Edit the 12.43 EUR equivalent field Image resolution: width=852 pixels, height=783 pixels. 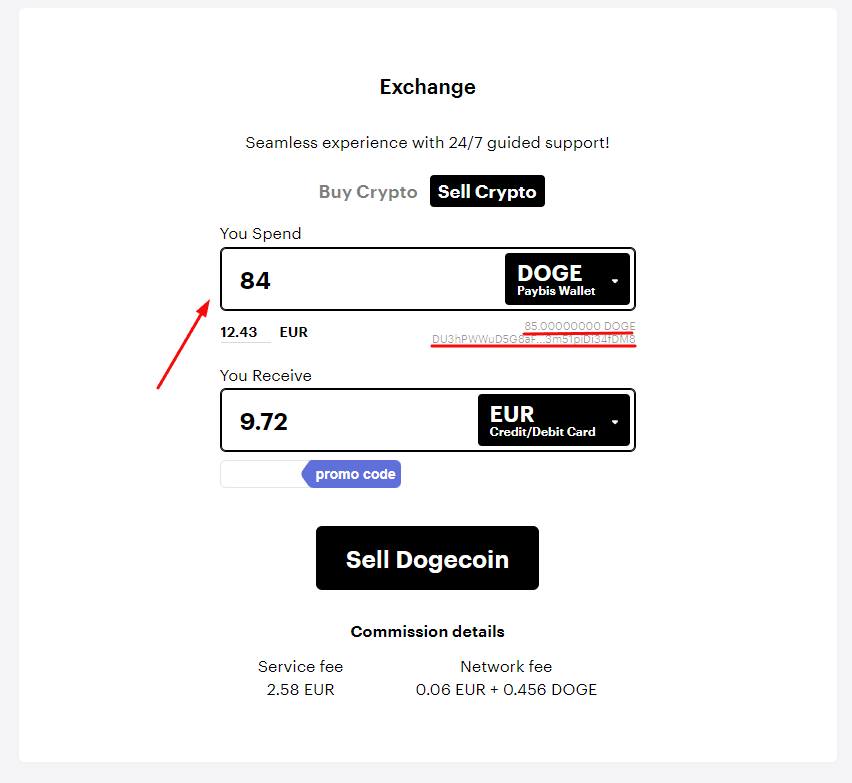[245, 332]
